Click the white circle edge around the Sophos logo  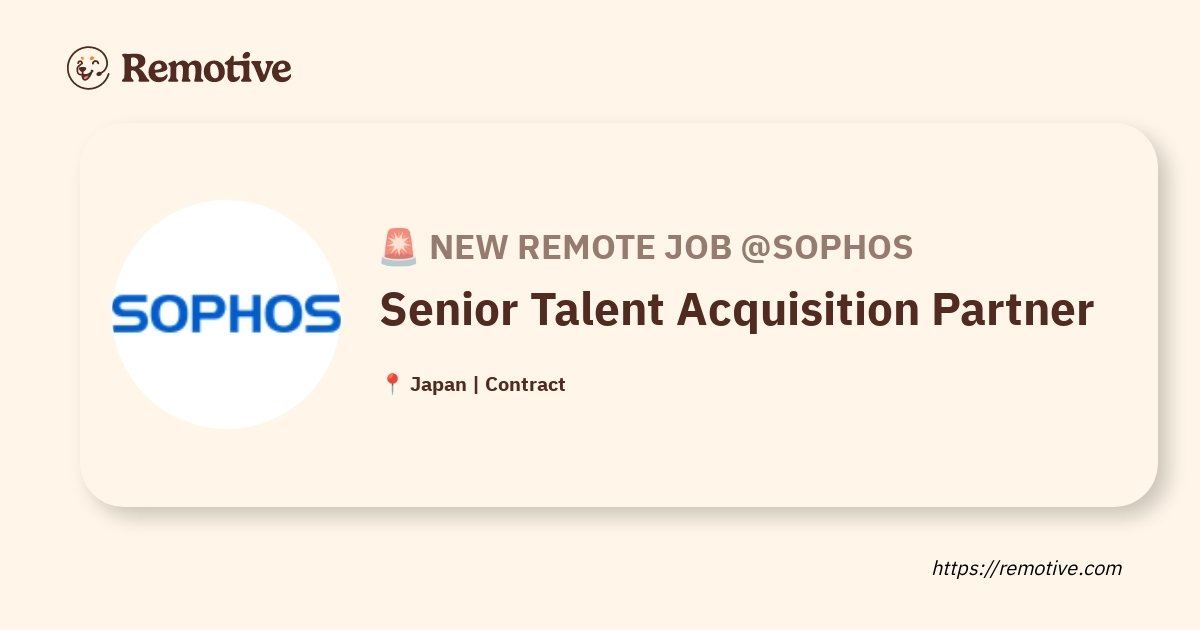(x=226, y=205)
